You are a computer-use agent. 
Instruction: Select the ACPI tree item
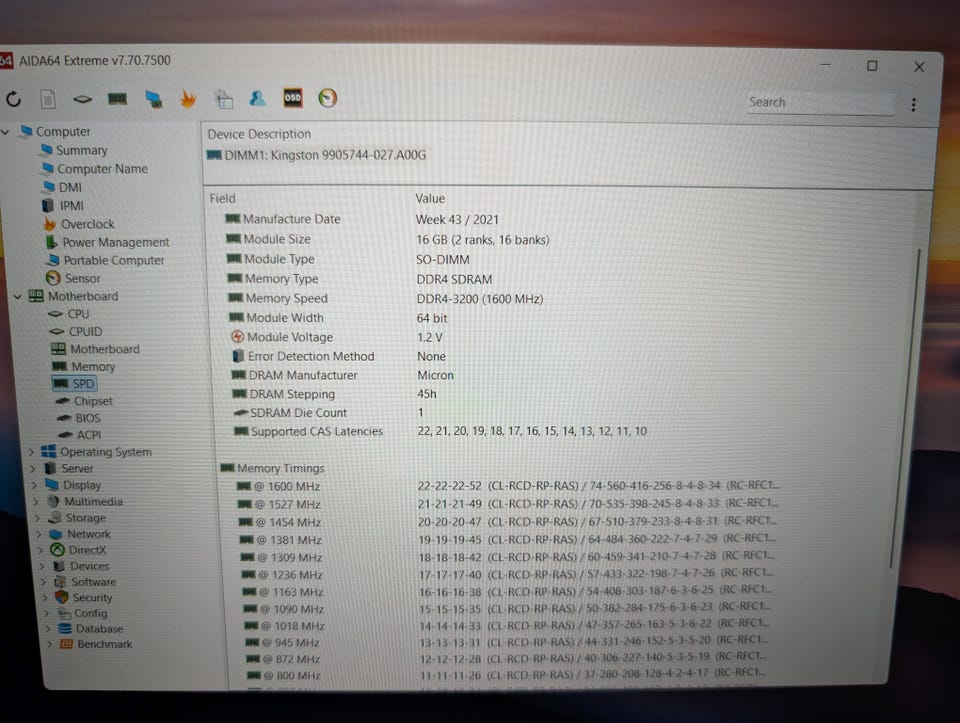click(80, 435)
